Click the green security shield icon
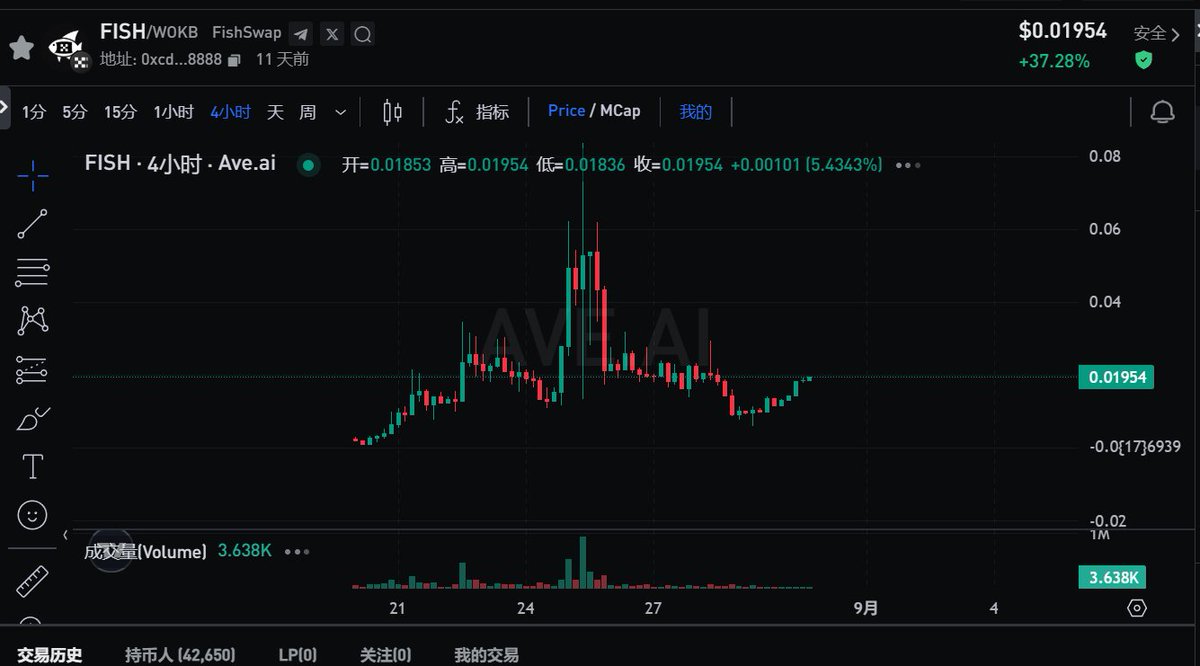The image size is (1200, 666). 1143,60
